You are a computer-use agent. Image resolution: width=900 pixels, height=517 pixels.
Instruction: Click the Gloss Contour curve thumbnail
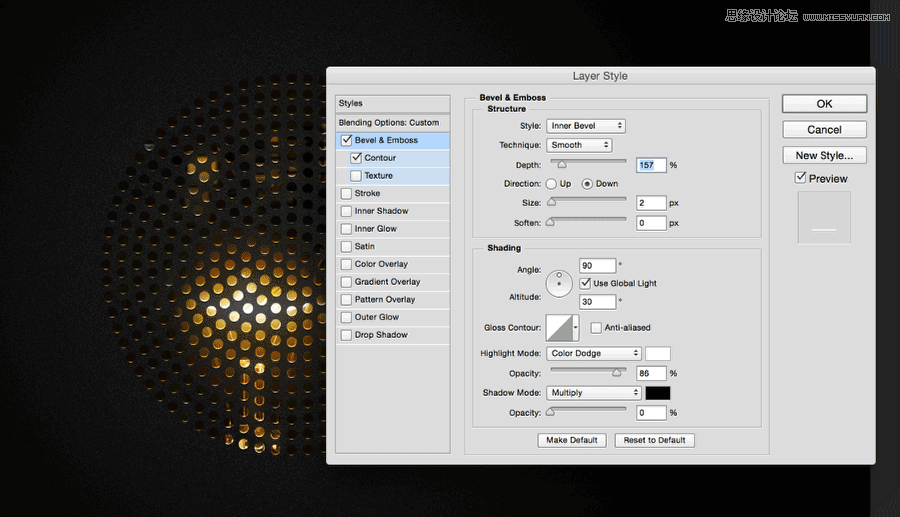click(x=562, y=327)
